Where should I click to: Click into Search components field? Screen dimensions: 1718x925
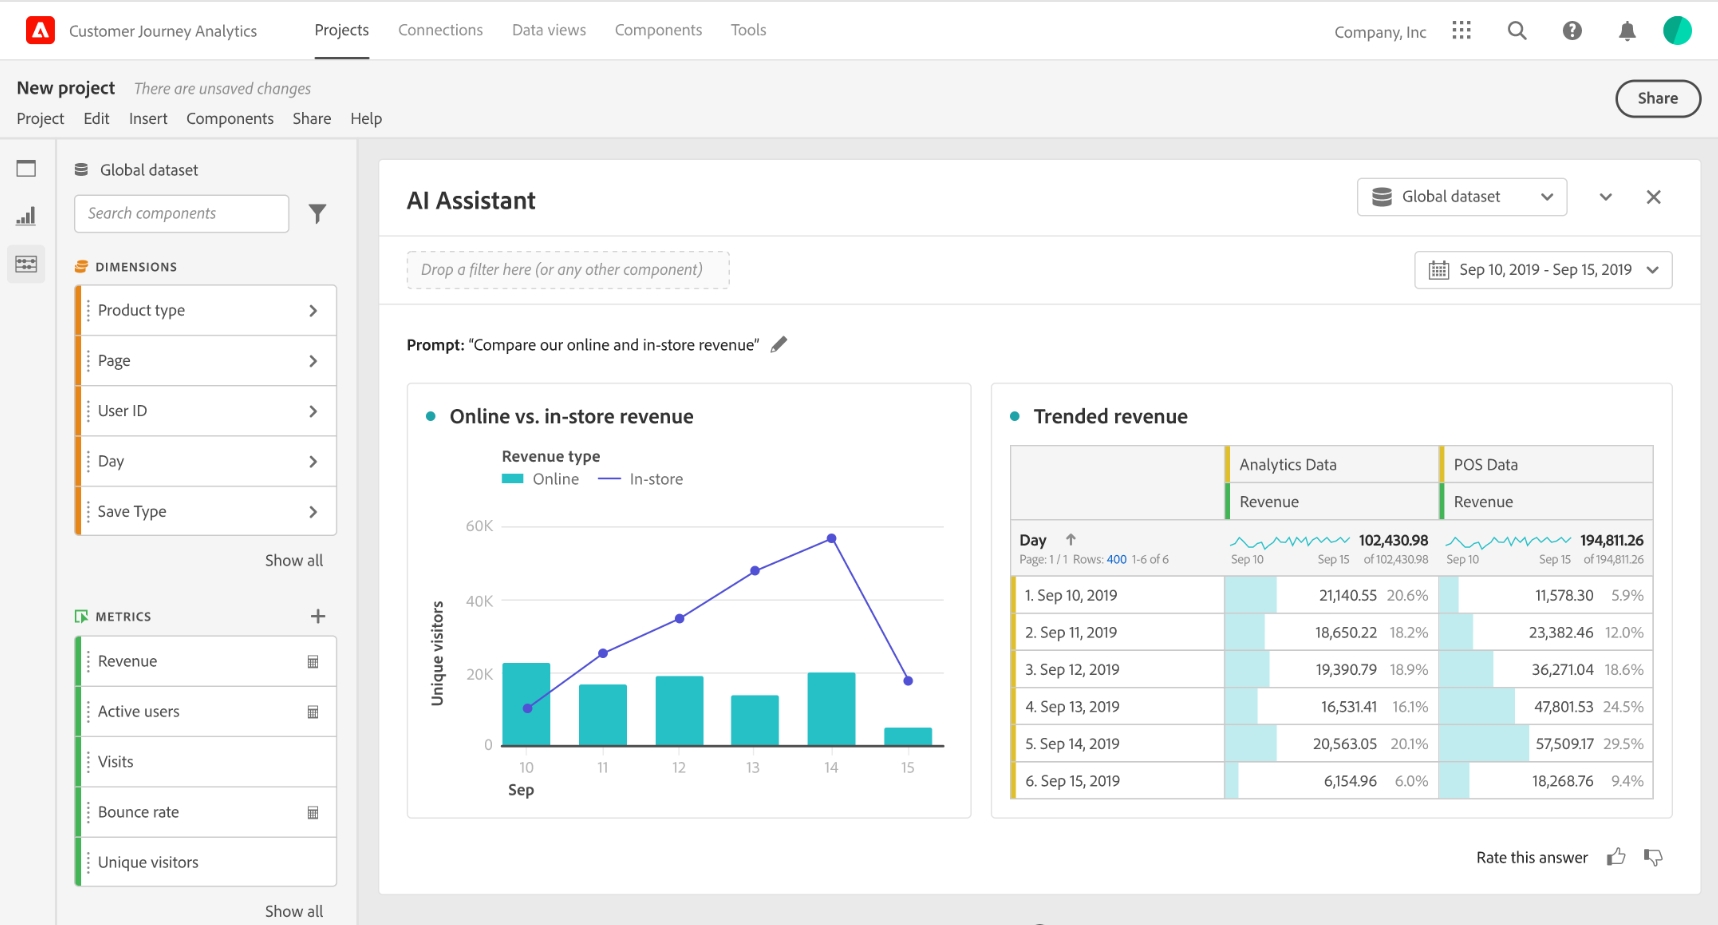[182, 214]
